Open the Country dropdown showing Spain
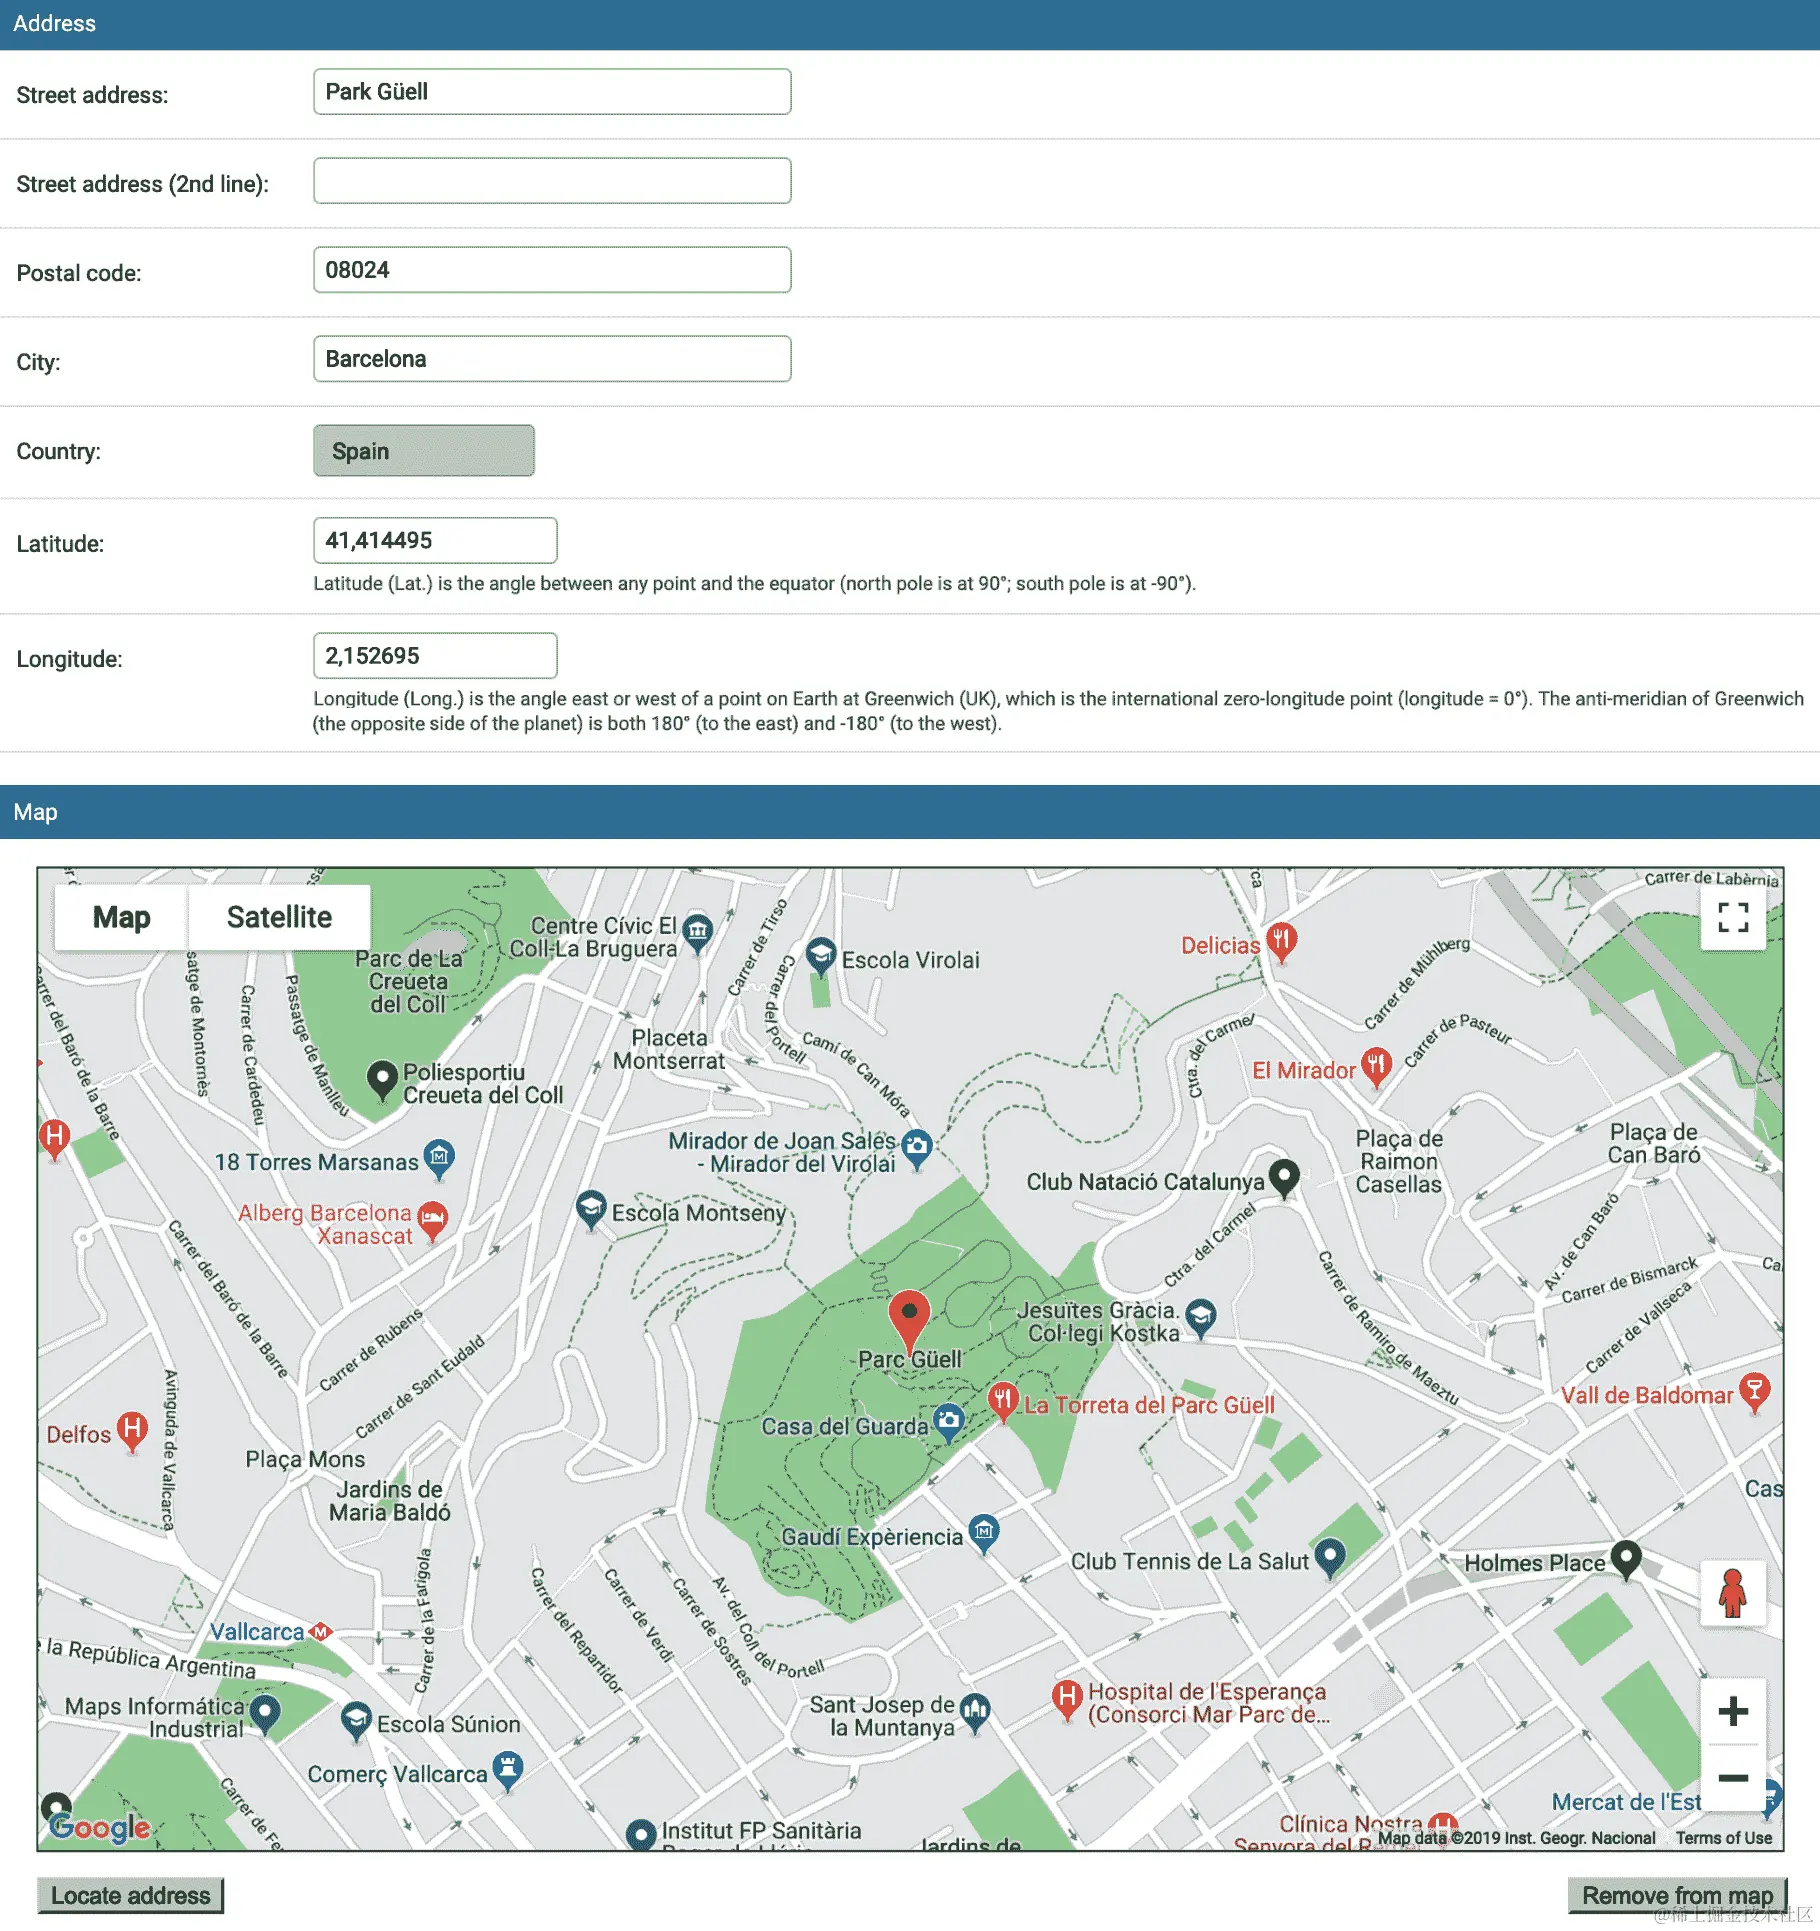This screenshot has height=1931, width=1820. tap(424, 451)
